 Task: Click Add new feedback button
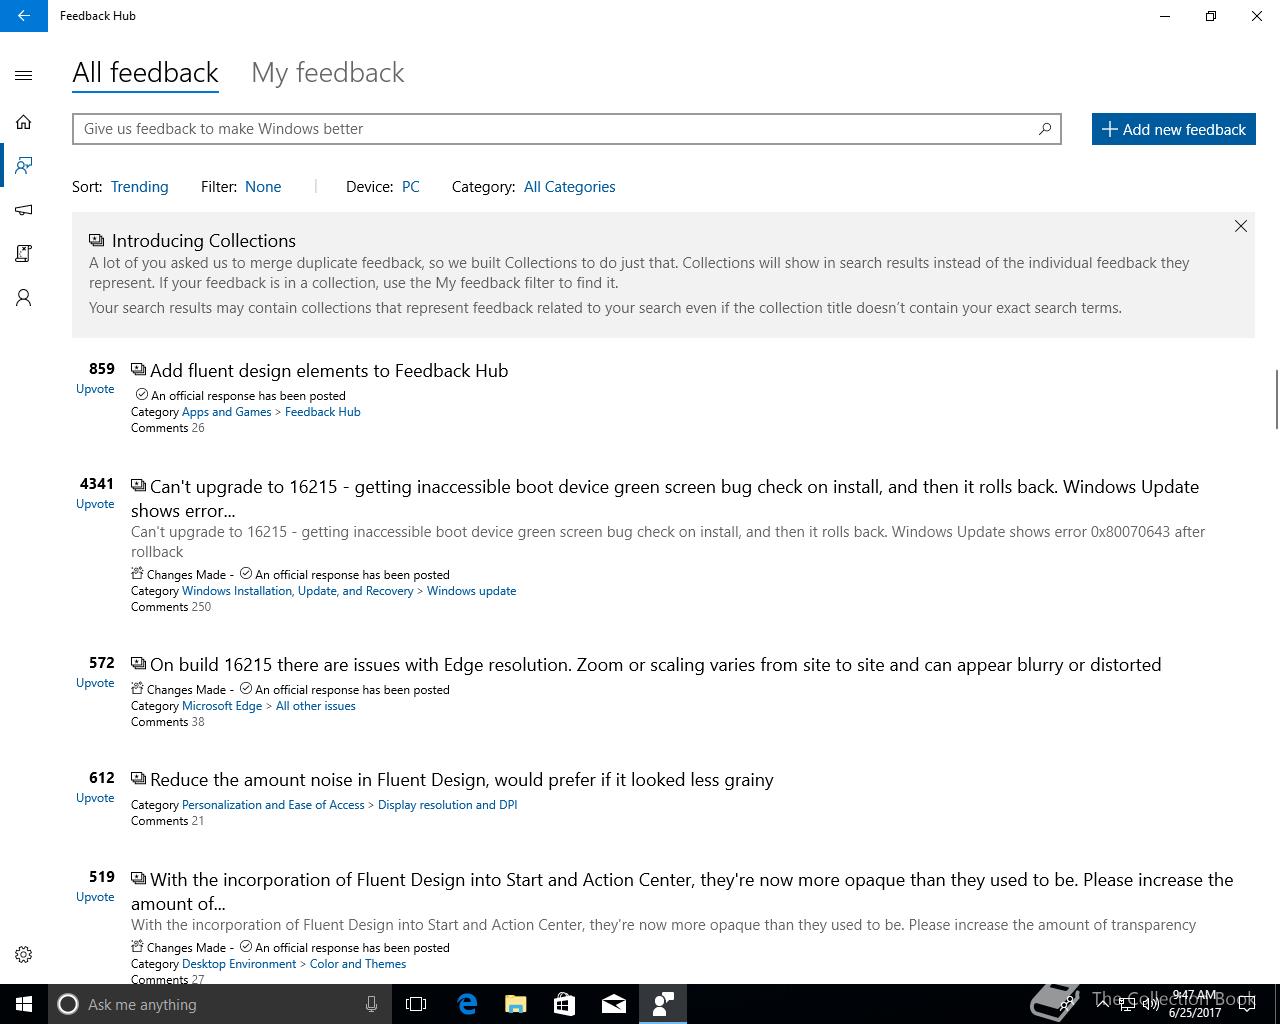point(1173,129)
